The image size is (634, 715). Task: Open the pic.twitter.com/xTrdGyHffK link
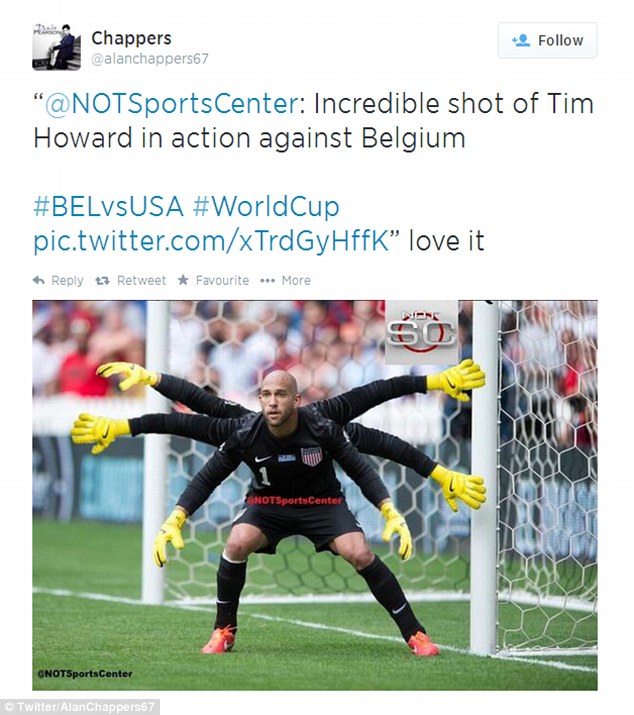coord(212,241)
